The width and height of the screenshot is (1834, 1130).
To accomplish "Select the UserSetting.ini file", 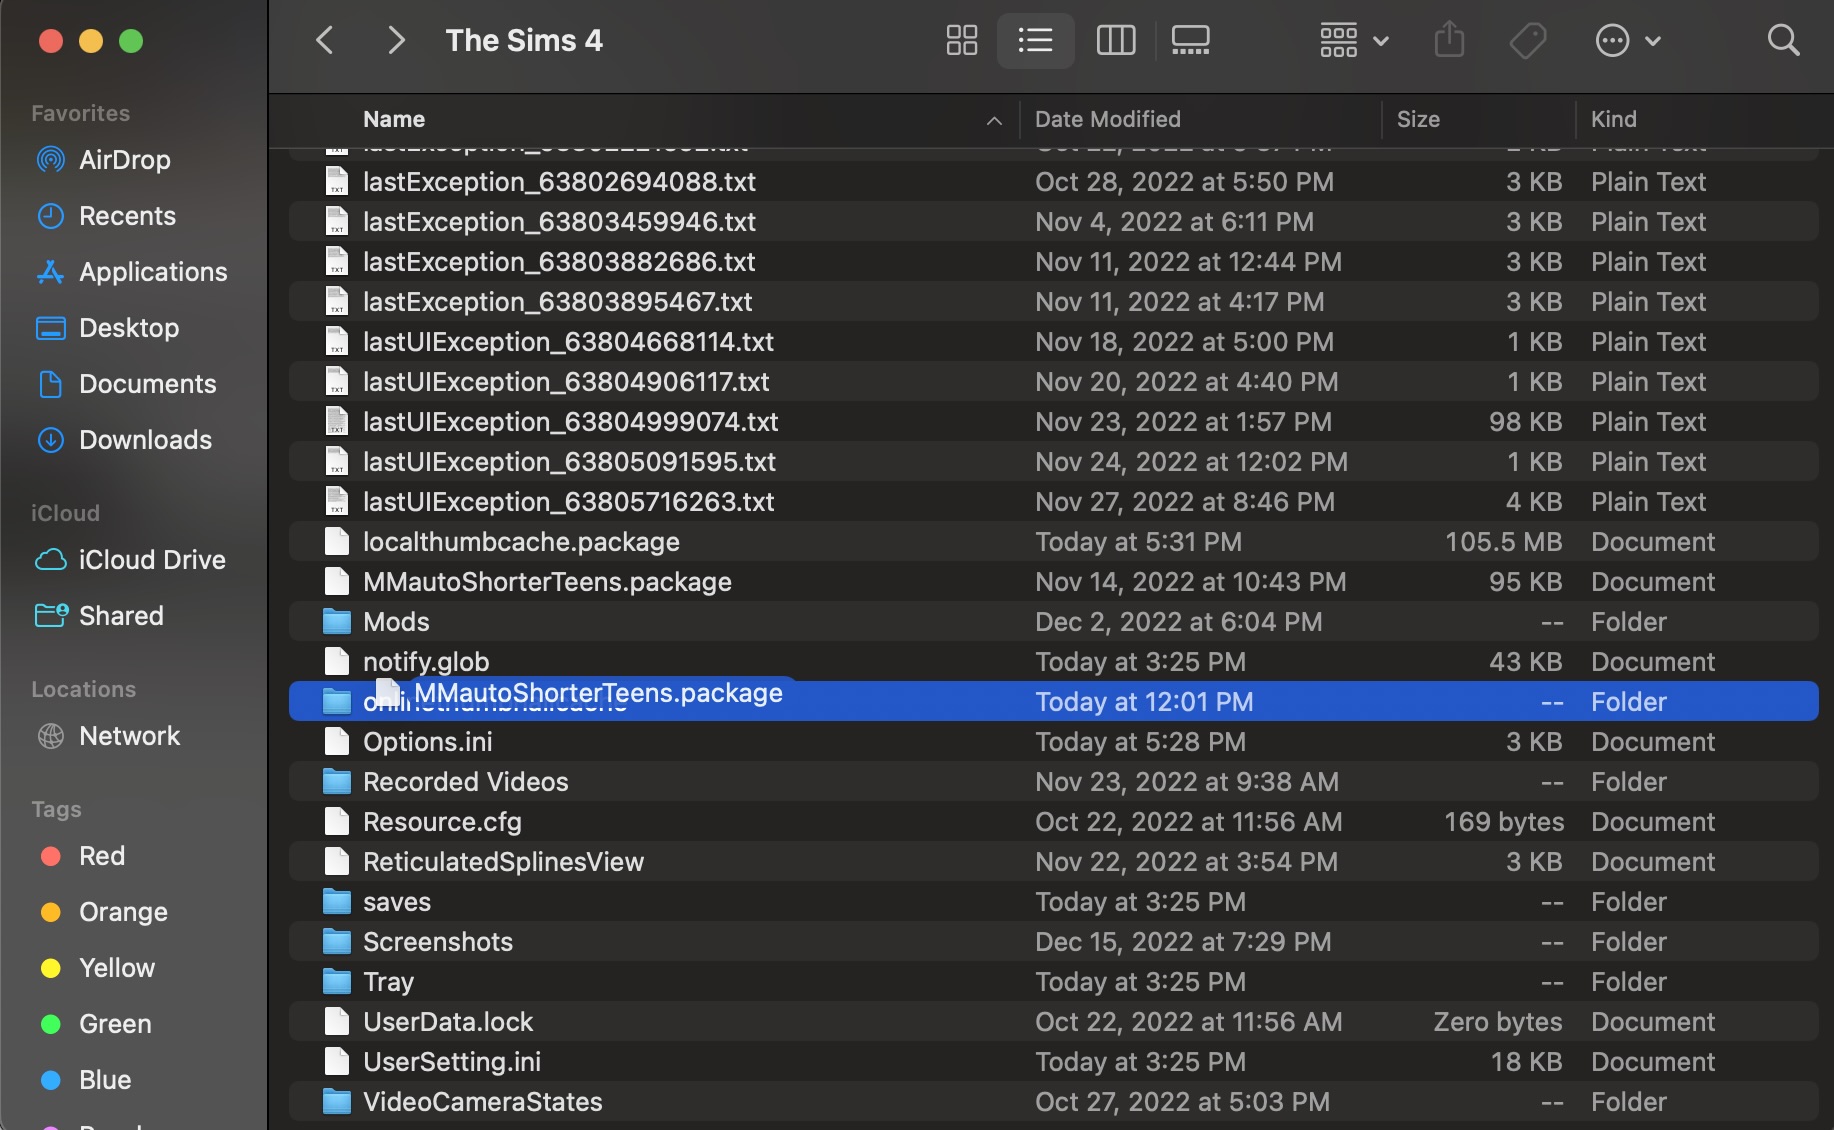I will tap(1053, 1062).
